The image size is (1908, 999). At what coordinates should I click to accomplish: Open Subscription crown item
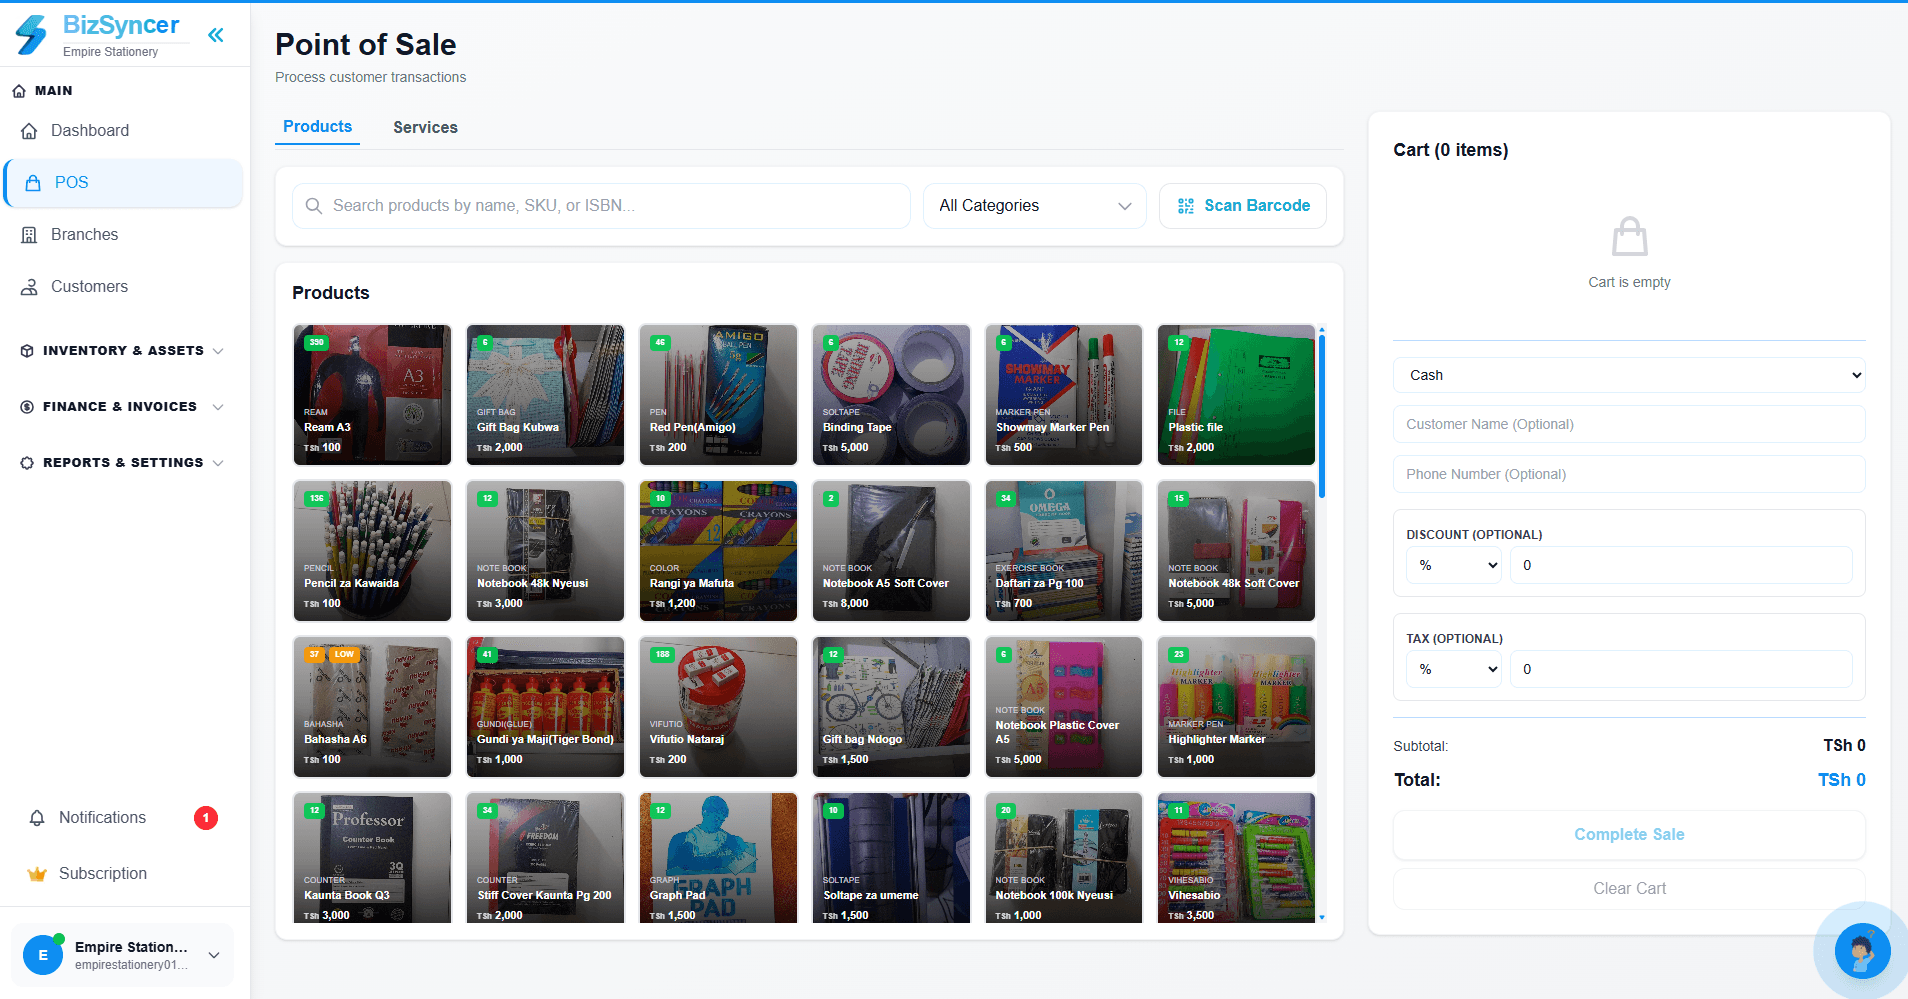[x=122, y=873]
